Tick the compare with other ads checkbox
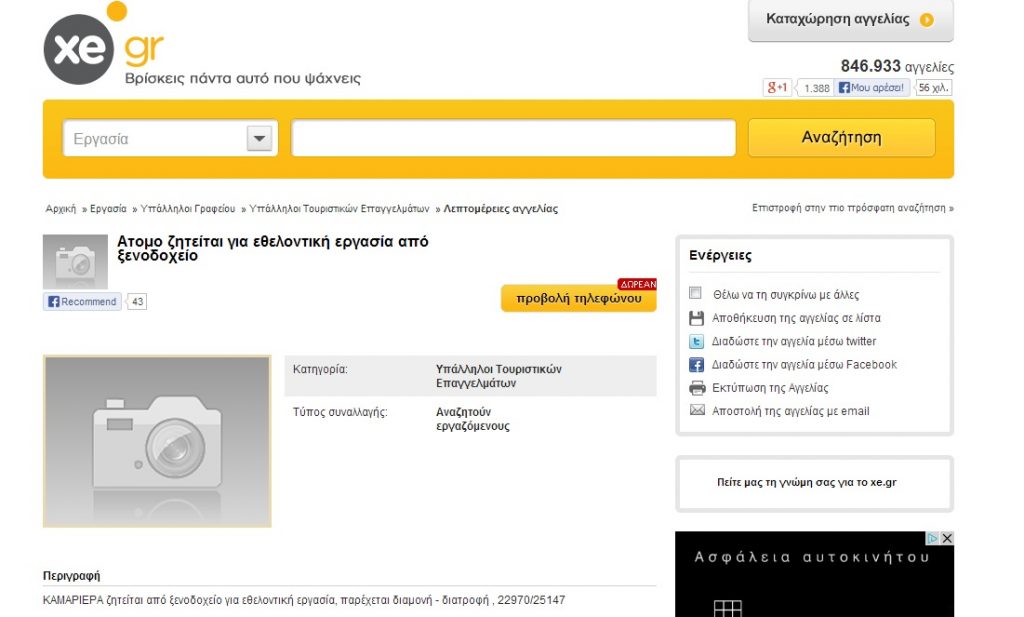The image size is (1024, 617). [x=696, y=294]
